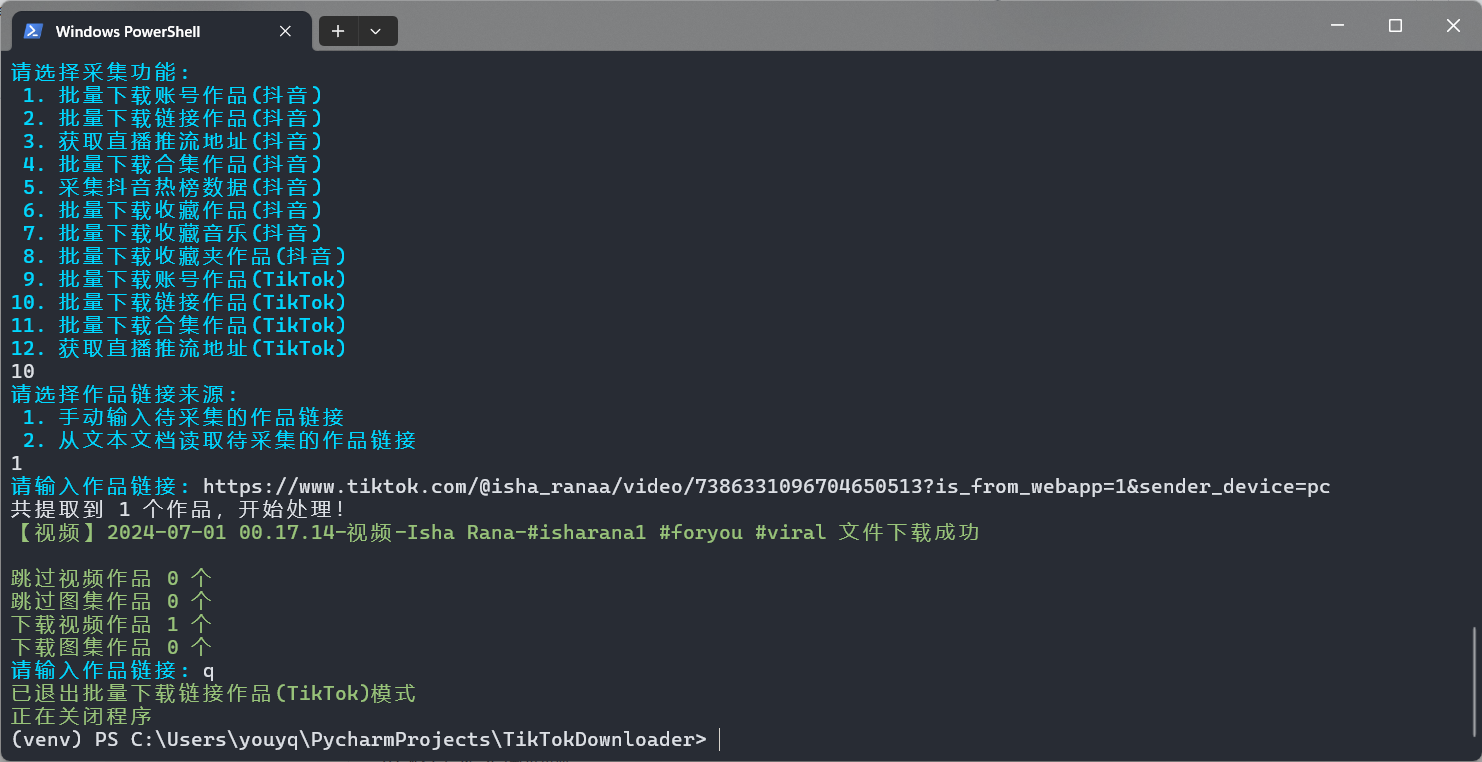Close the Windows PowerShell tab
The height and width of the screenshot is (762, 1482).
click(x=285, y=31)
